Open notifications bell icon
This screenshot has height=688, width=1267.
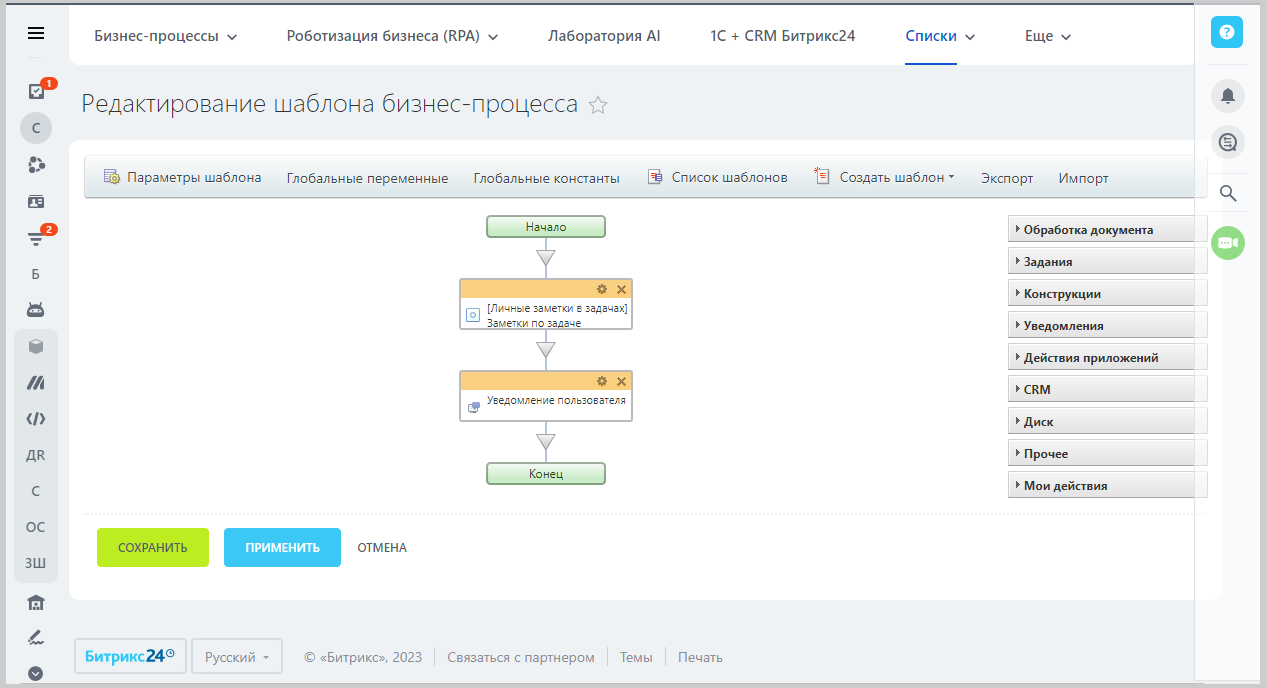click(x=1227, y=96)
